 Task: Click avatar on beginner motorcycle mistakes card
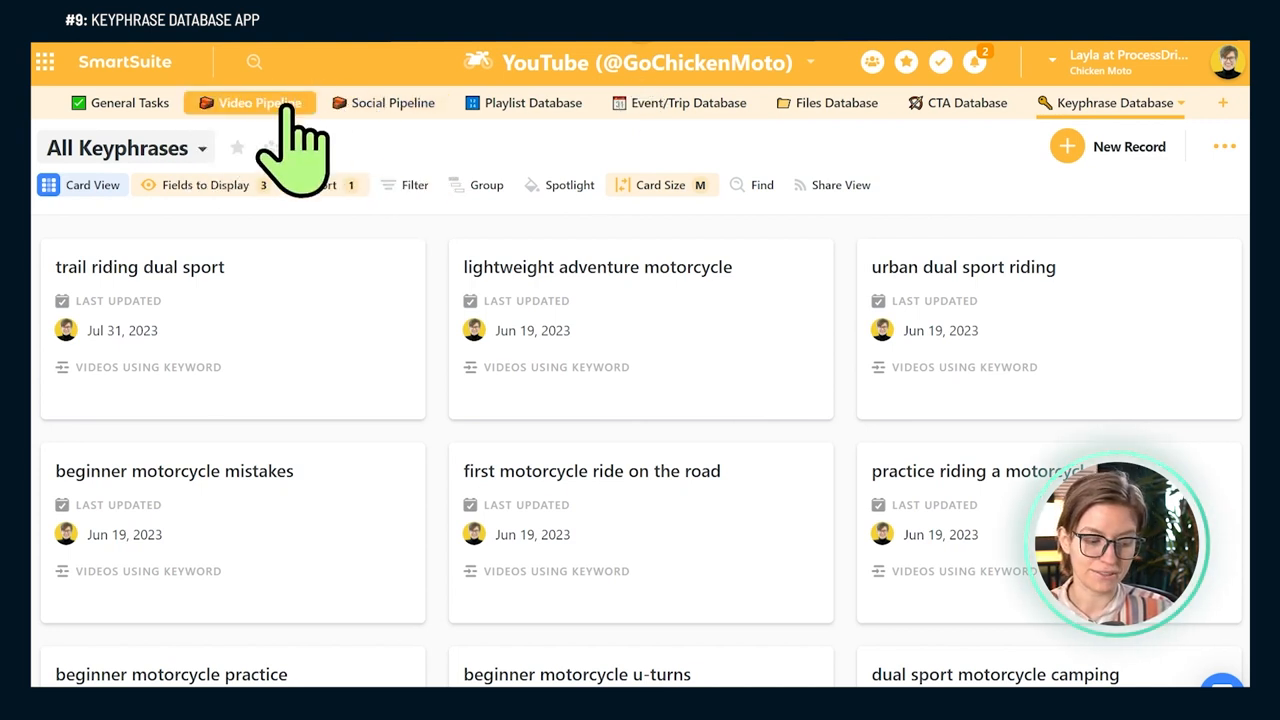click(66, 534)
